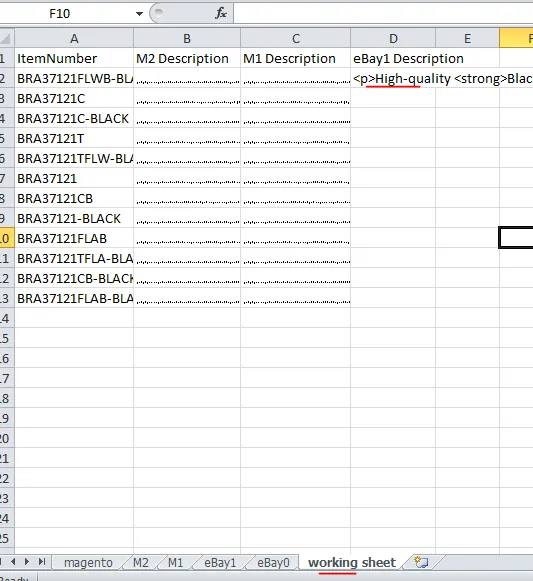Viewport: 533px width, 581px height.
Task: Select cell BRA37121FLAB in row 10
Action: coord(74,238)
